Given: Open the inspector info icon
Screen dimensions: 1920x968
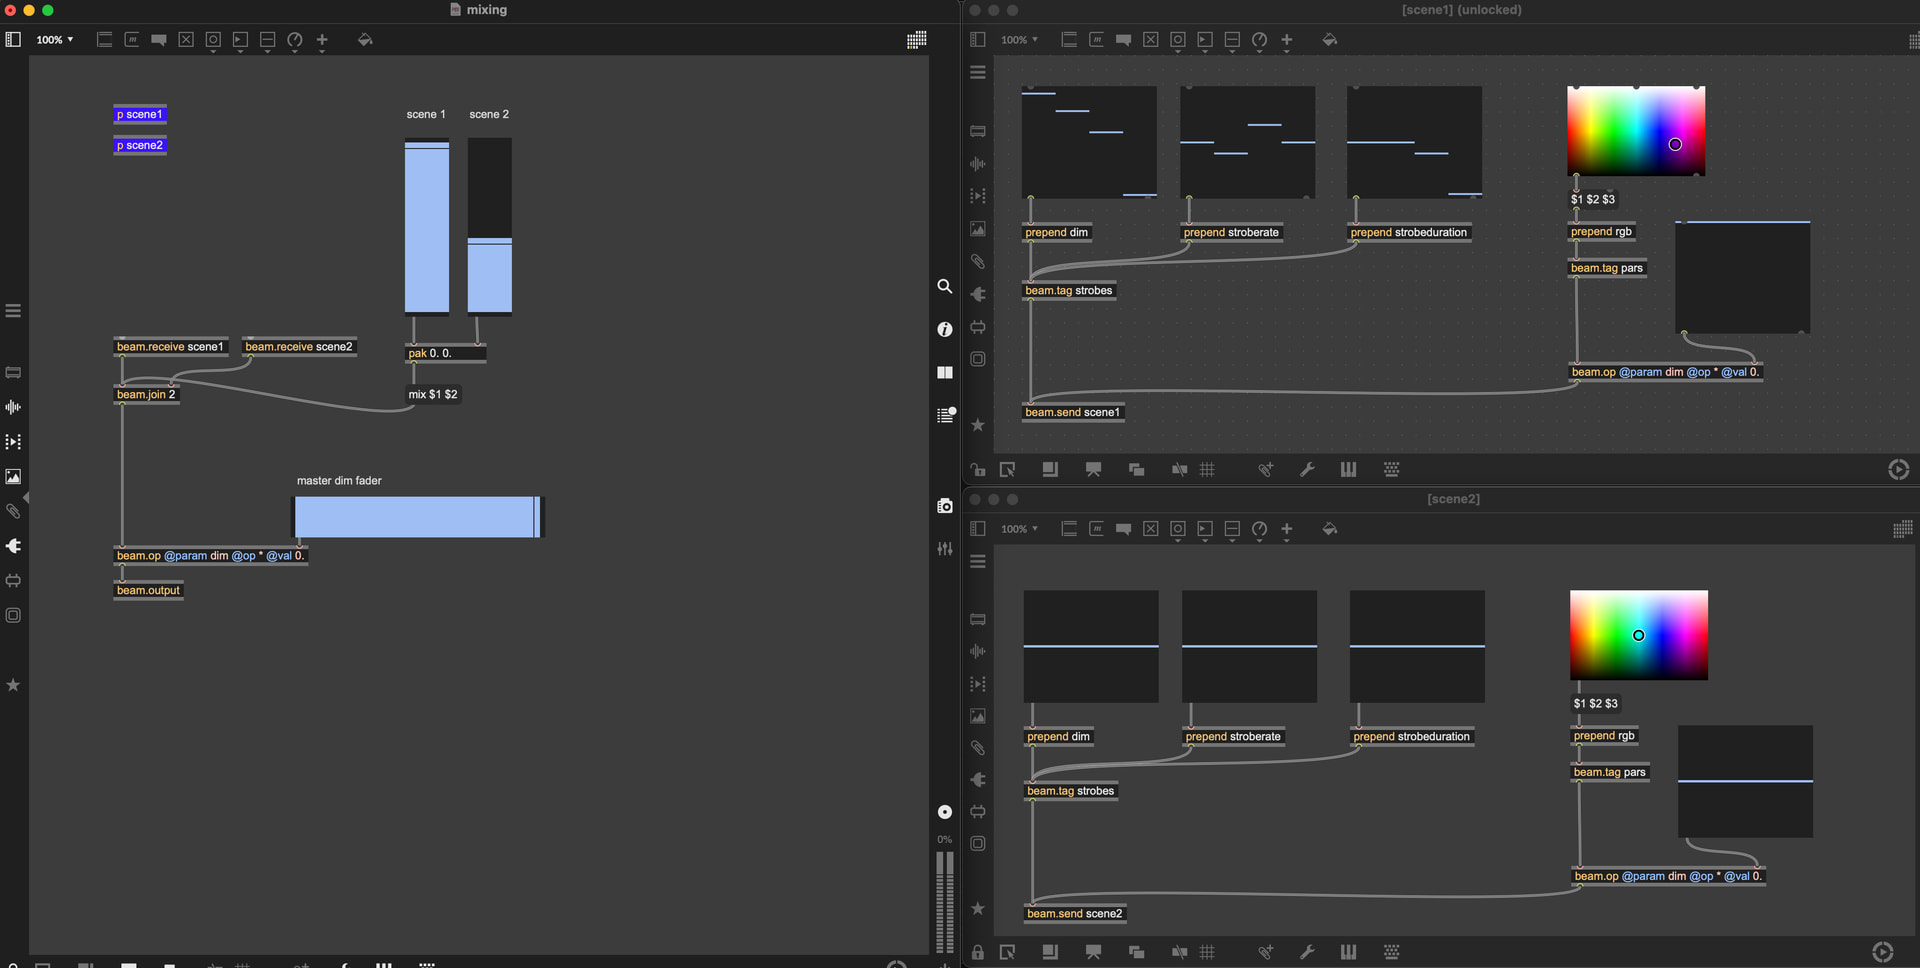Looking at the screenshot, I should (944, 329).
